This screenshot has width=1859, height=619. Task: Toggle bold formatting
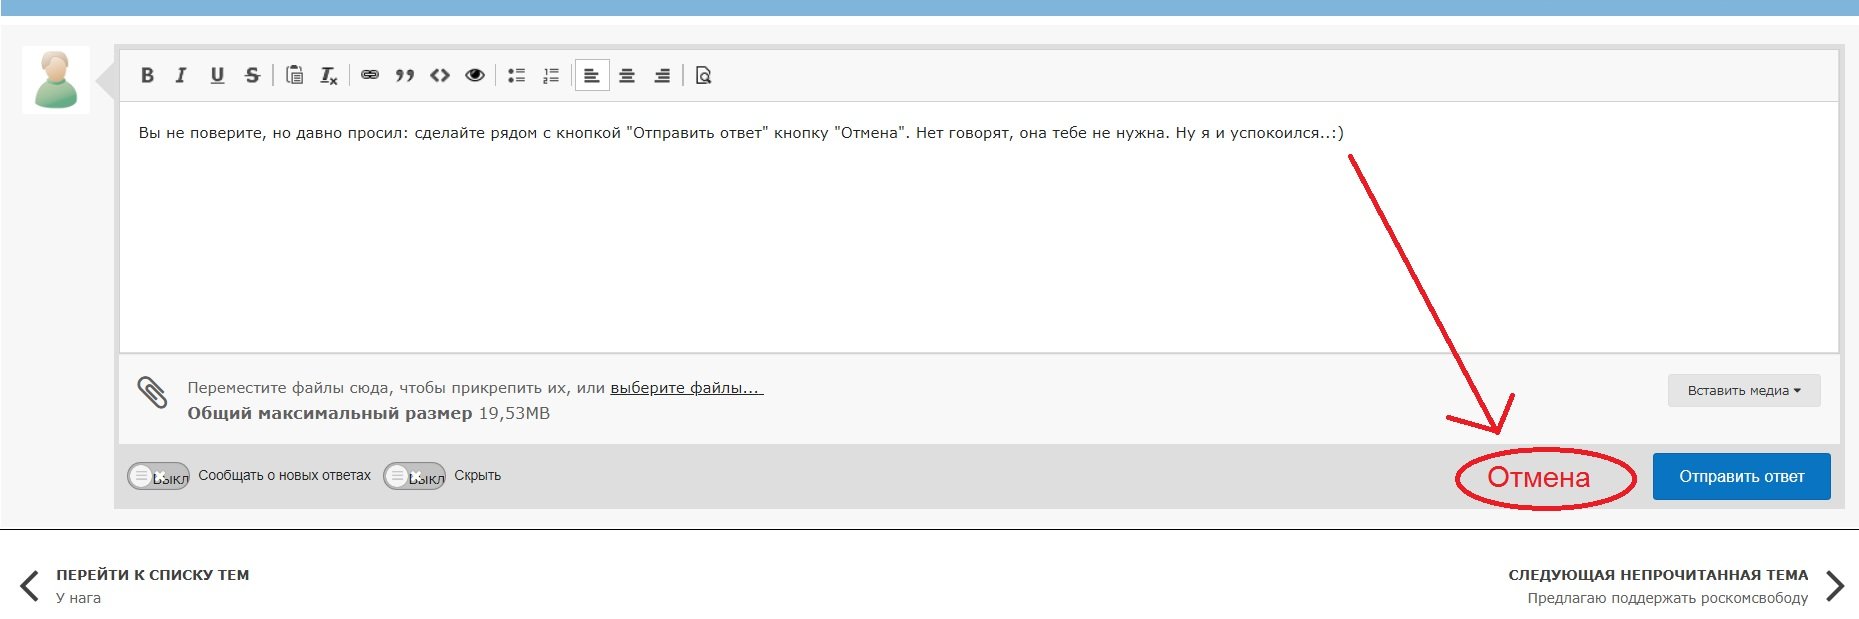coord(147,75)
